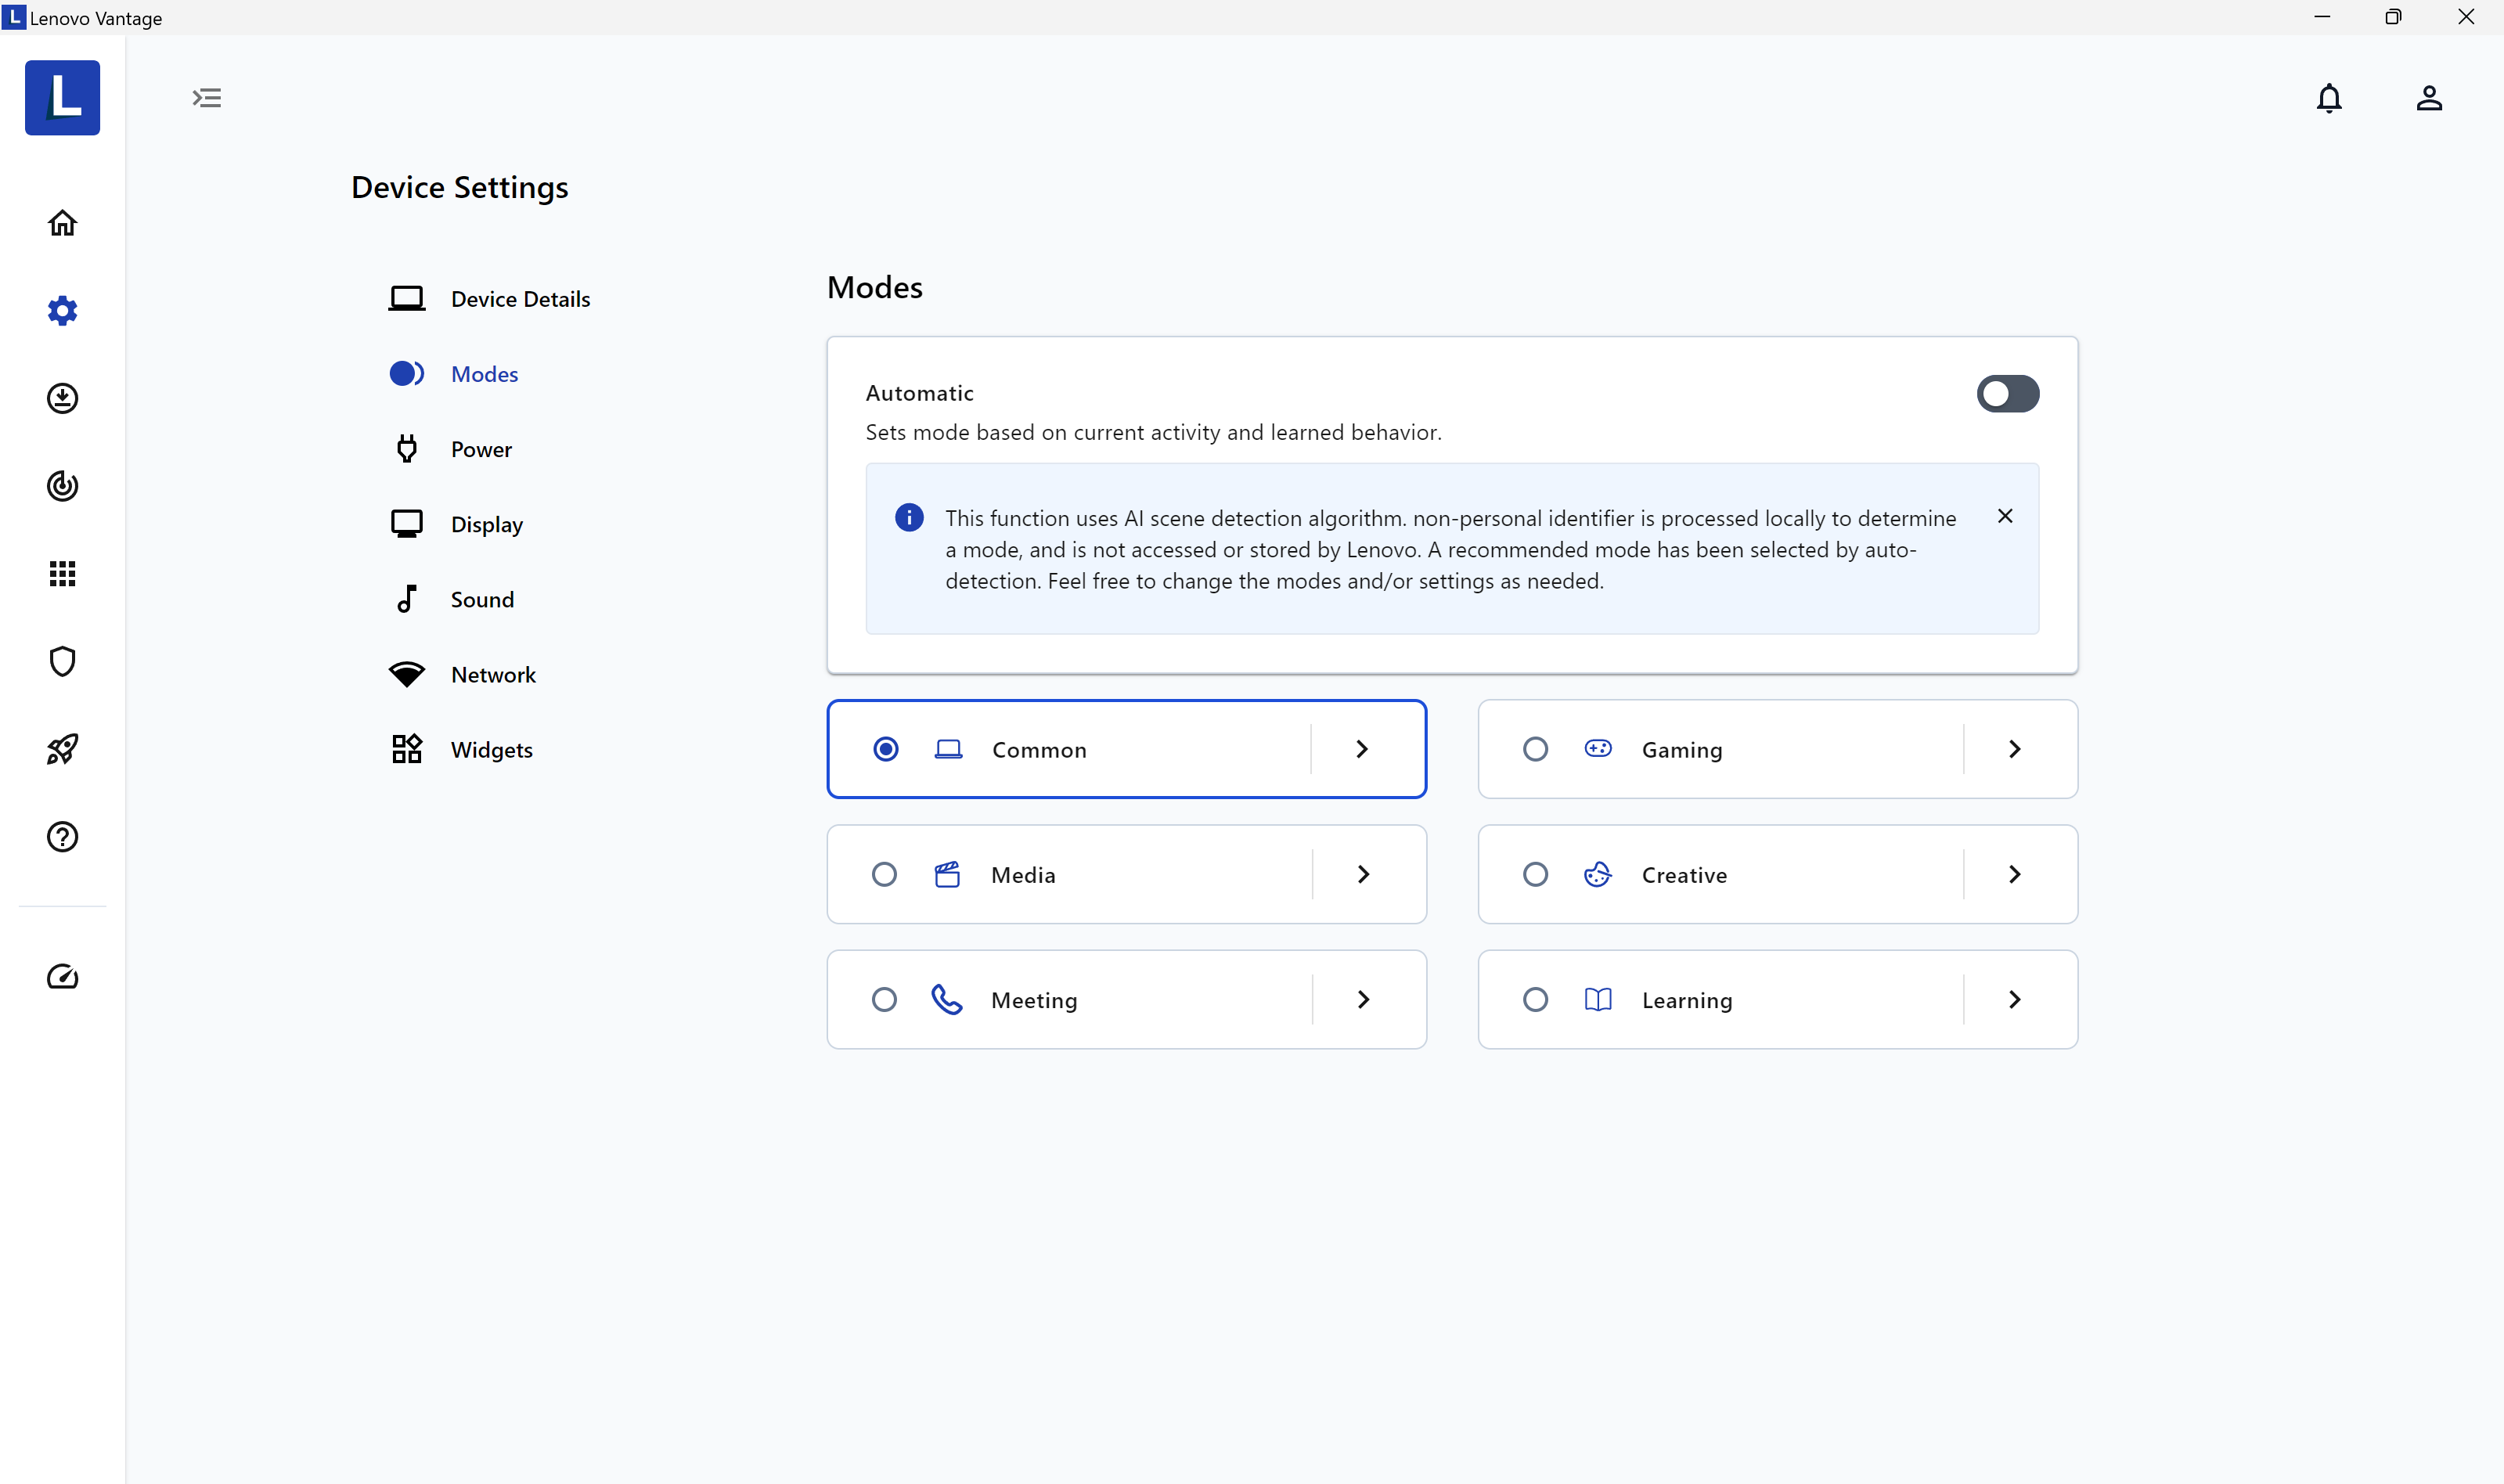Screen dimensions: 2504x1484
Task: Choose the Learning mode radio button
Action: click(1535, 999)
